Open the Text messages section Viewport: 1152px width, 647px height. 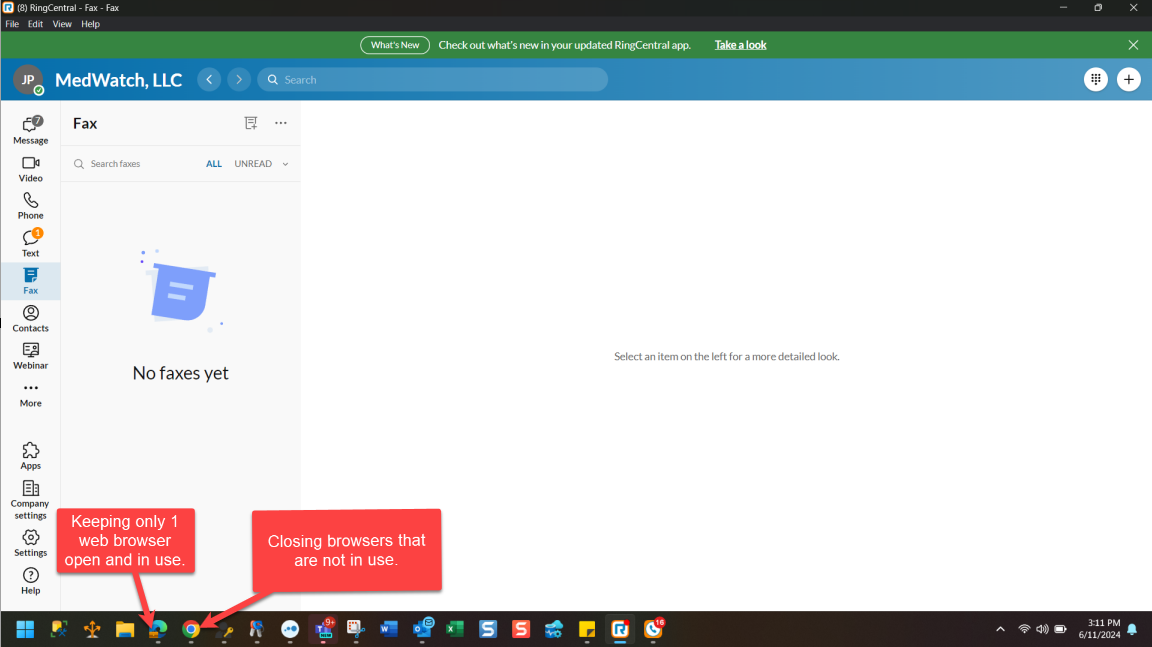[30, 243]
